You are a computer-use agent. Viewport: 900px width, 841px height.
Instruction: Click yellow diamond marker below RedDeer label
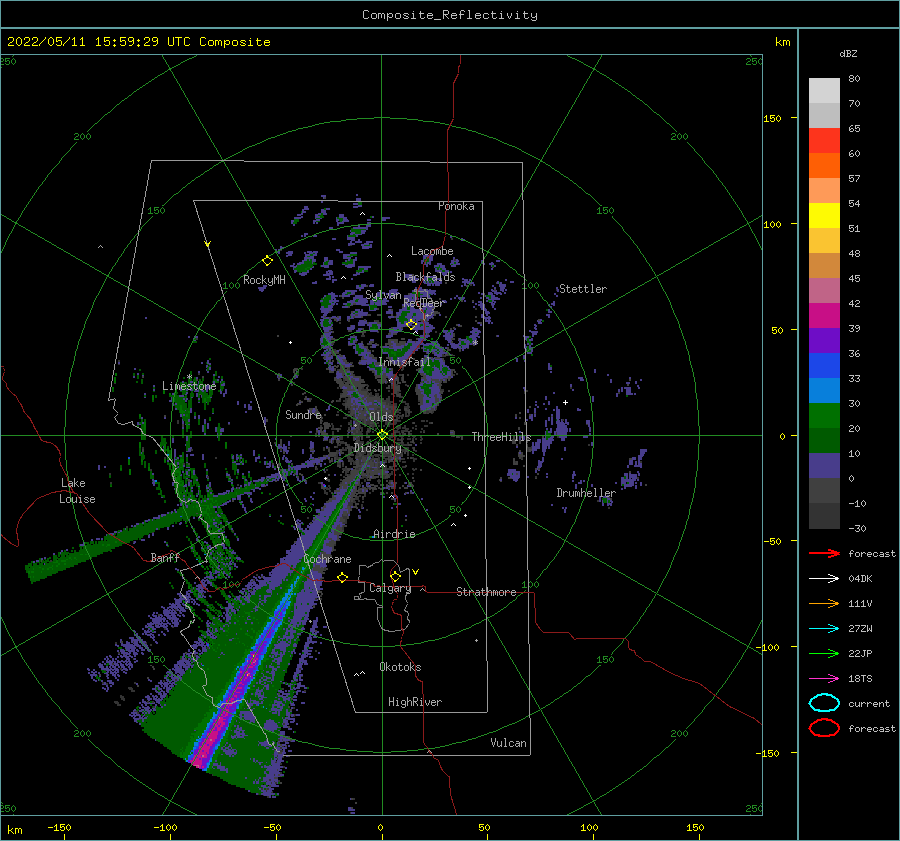[411, 325]
